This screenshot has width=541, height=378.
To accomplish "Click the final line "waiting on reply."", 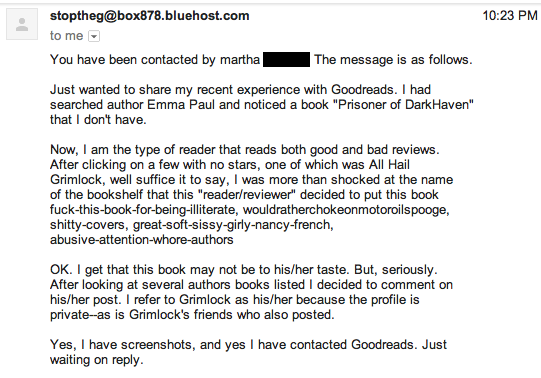I will coord(97,360).
